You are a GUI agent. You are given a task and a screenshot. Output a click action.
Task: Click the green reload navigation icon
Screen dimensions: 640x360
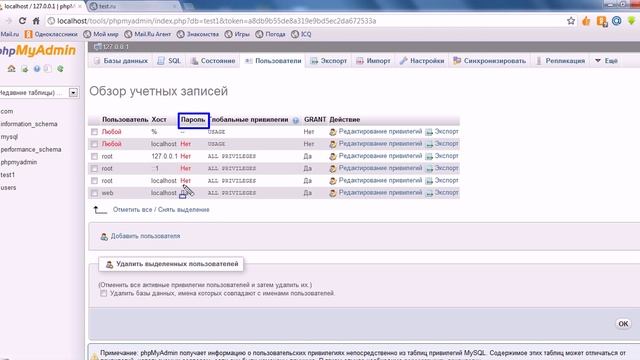point(60,69)
